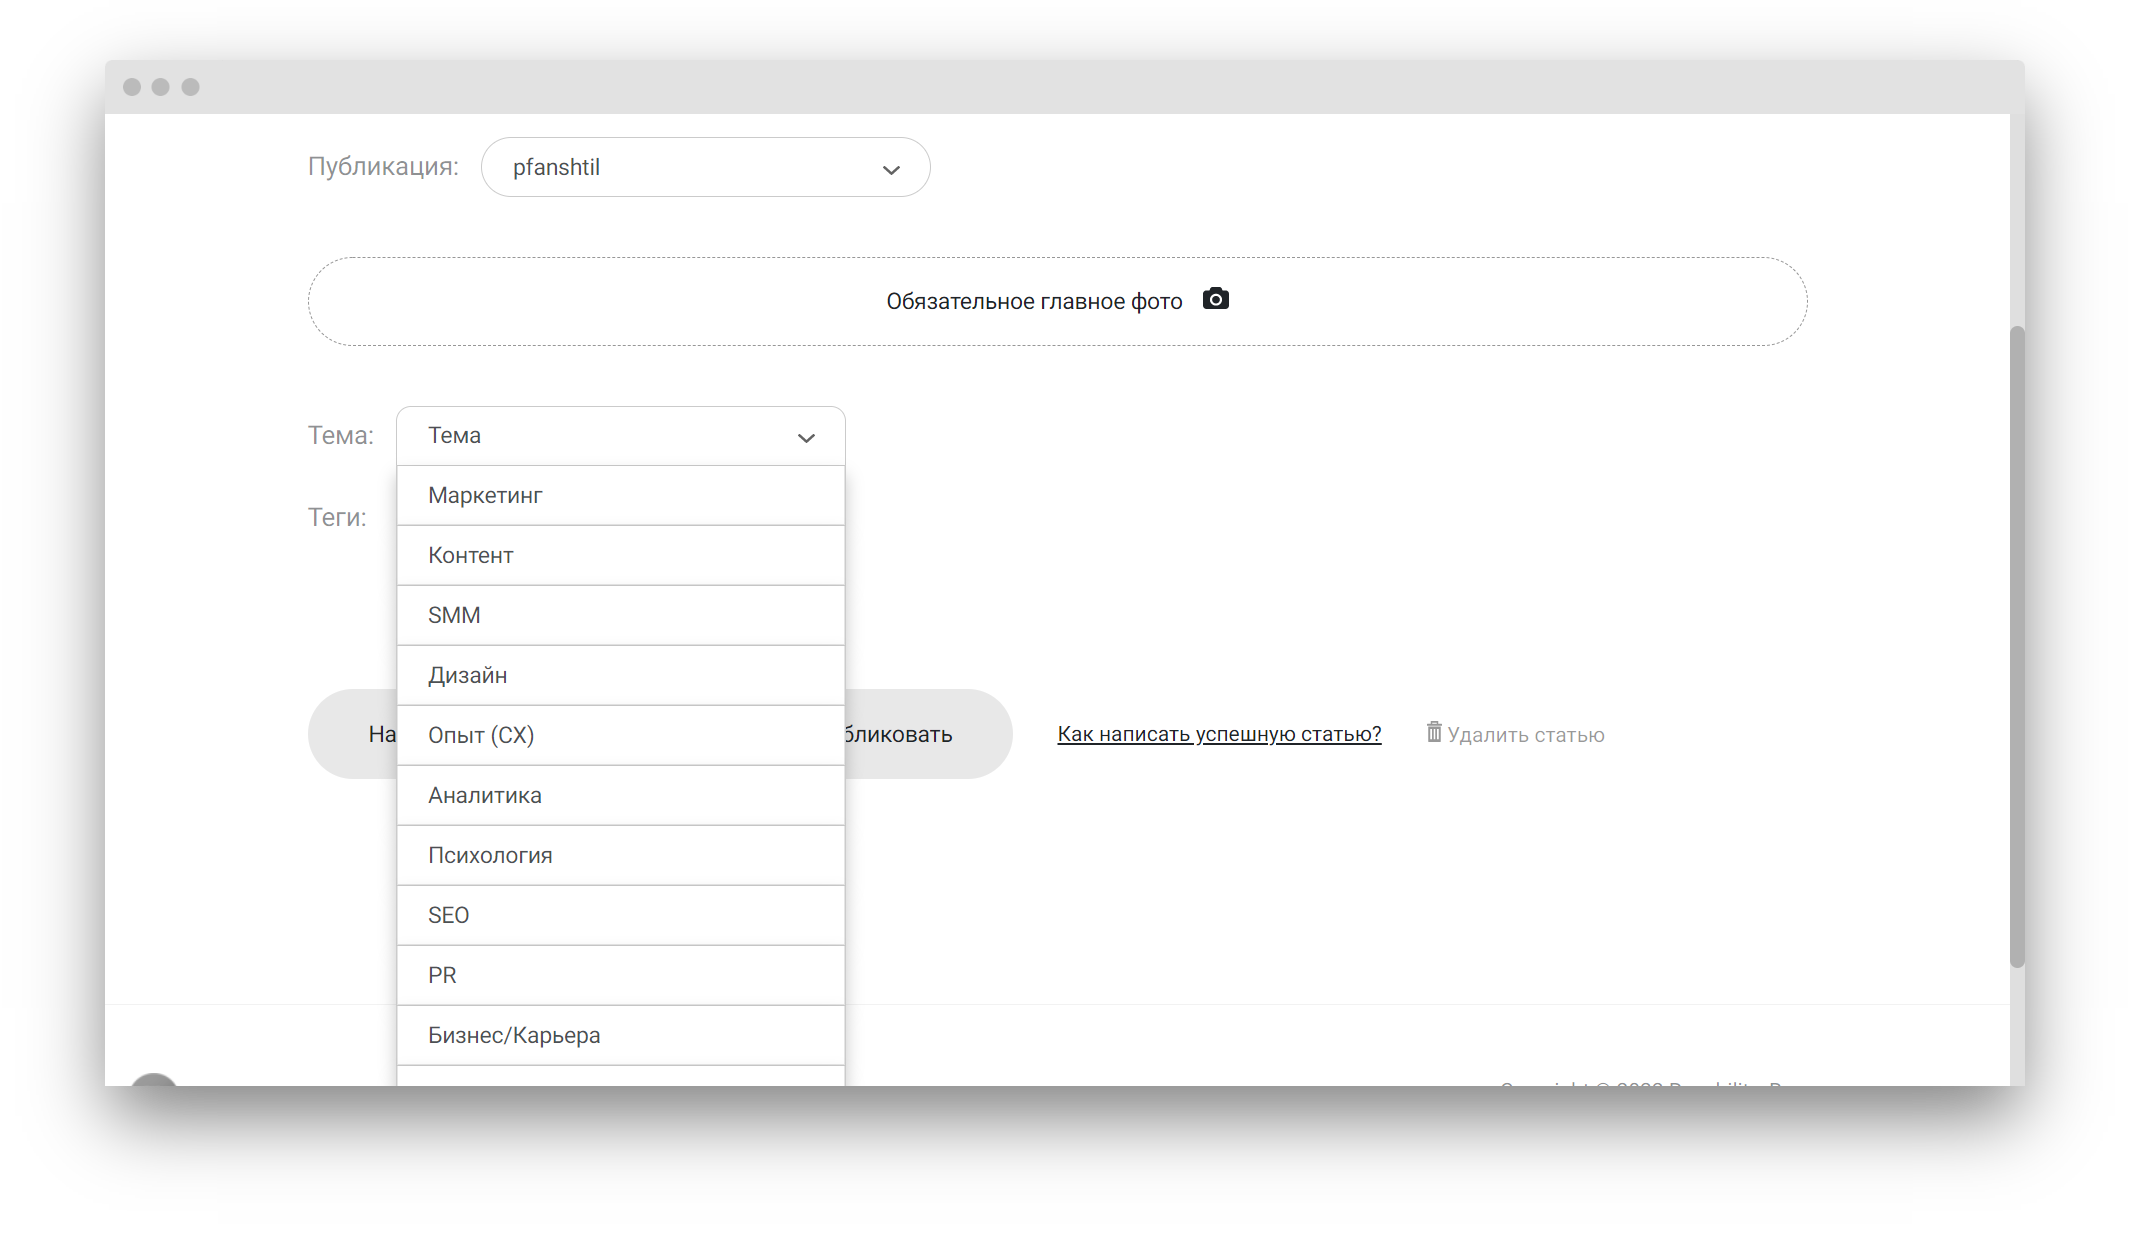Click the partially hidden publish button

[x=928, y=734]
